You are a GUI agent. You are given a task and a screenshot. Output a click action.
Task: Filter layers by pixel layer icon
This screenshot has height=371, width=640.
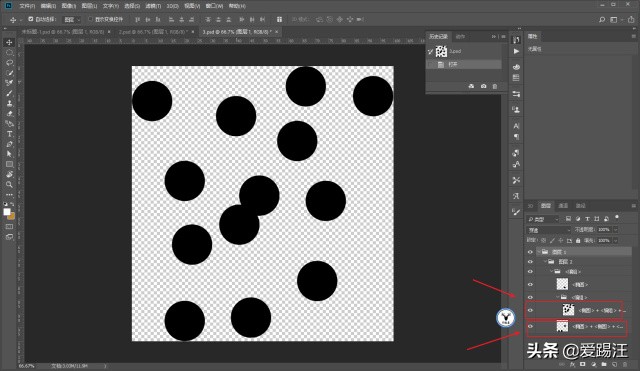(x=568, y=219)
